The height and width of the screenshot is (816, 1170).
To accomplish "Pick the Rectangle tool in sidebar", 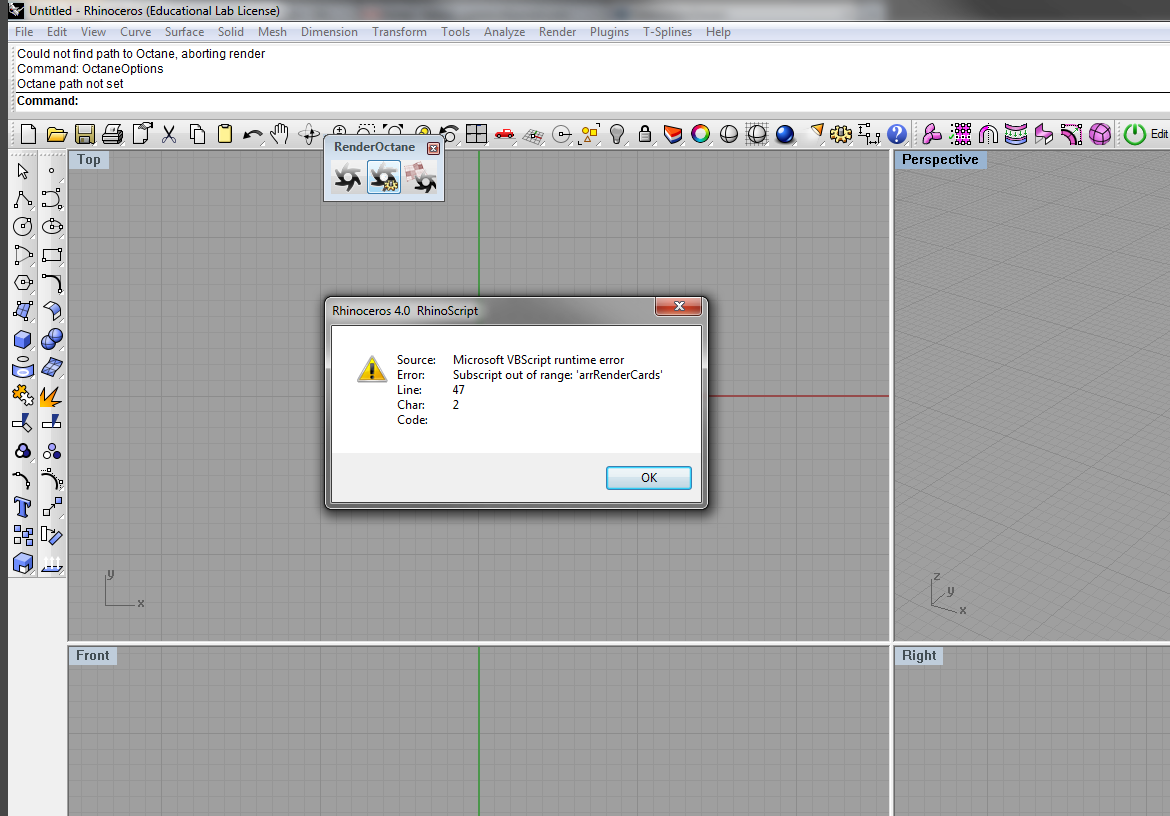I will (x=51, y=255).
